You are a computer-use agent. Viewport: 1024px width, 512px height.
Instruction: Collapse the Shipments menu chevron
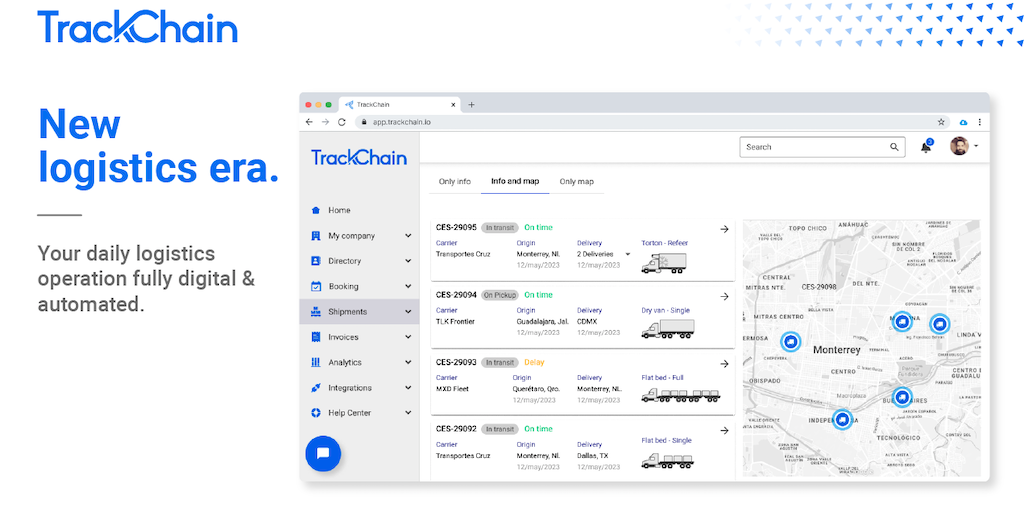[408, 312]
